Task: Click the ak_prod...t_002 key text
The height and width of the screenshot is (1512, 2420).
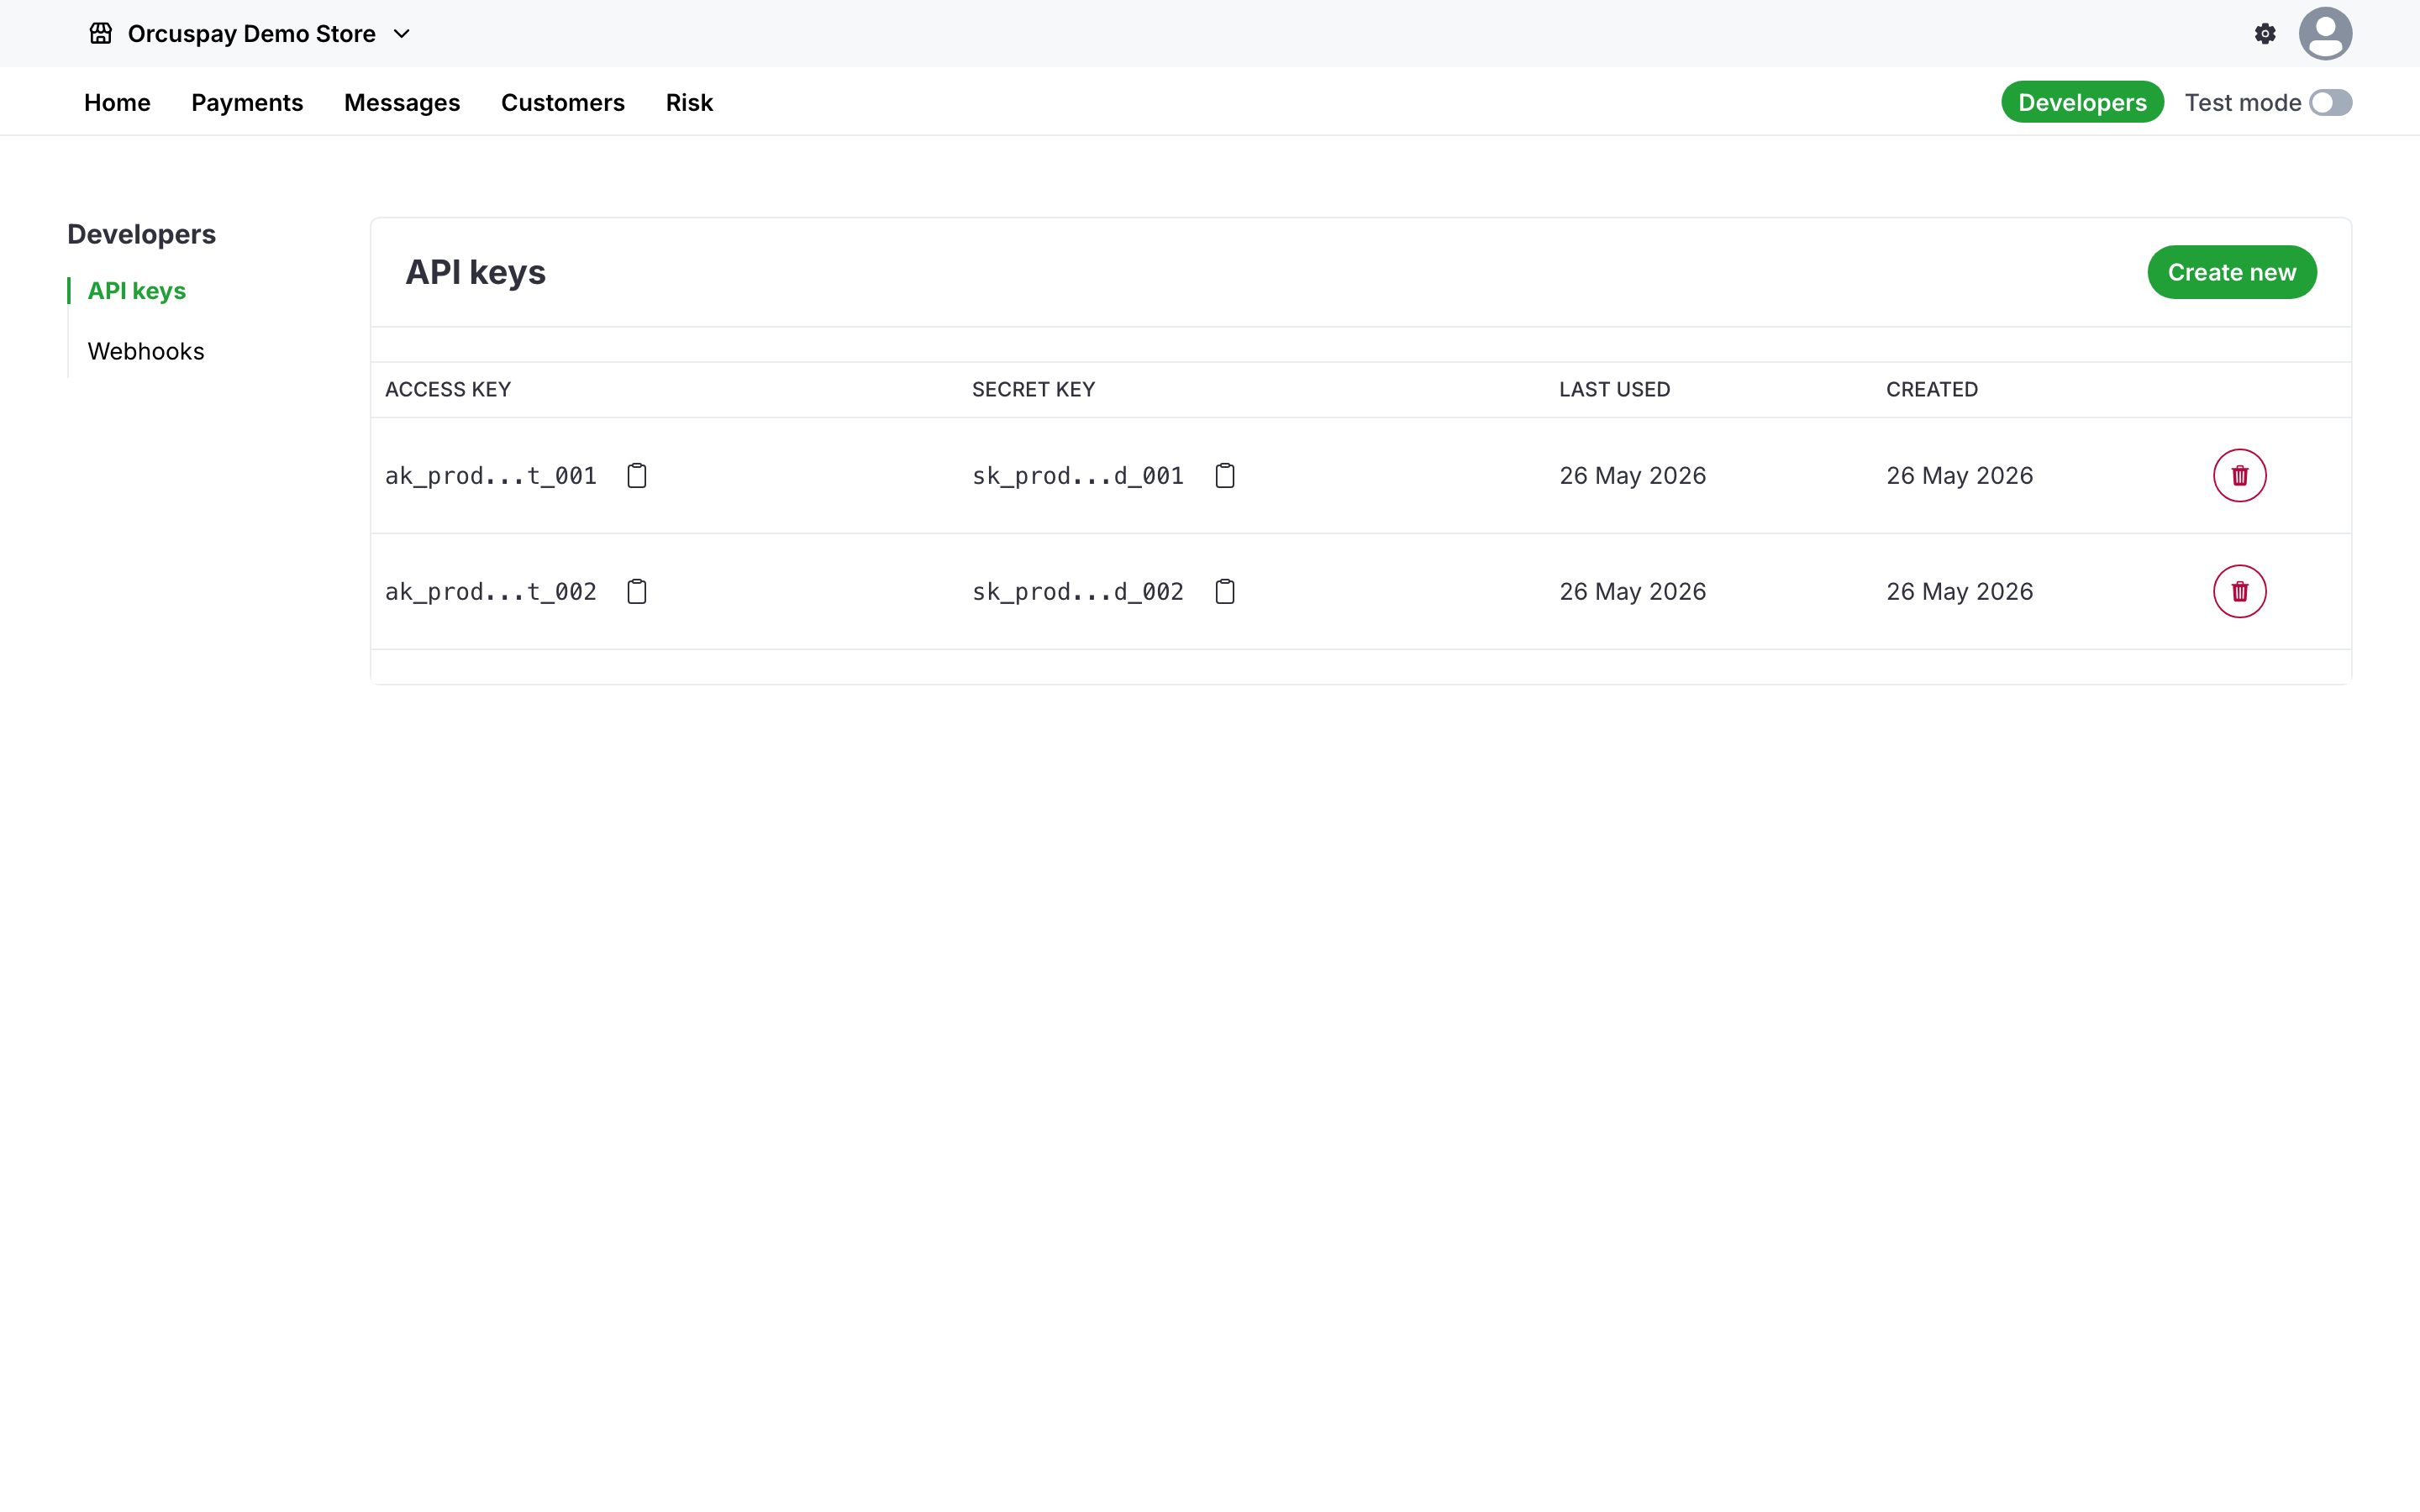Action: (491, 592)
